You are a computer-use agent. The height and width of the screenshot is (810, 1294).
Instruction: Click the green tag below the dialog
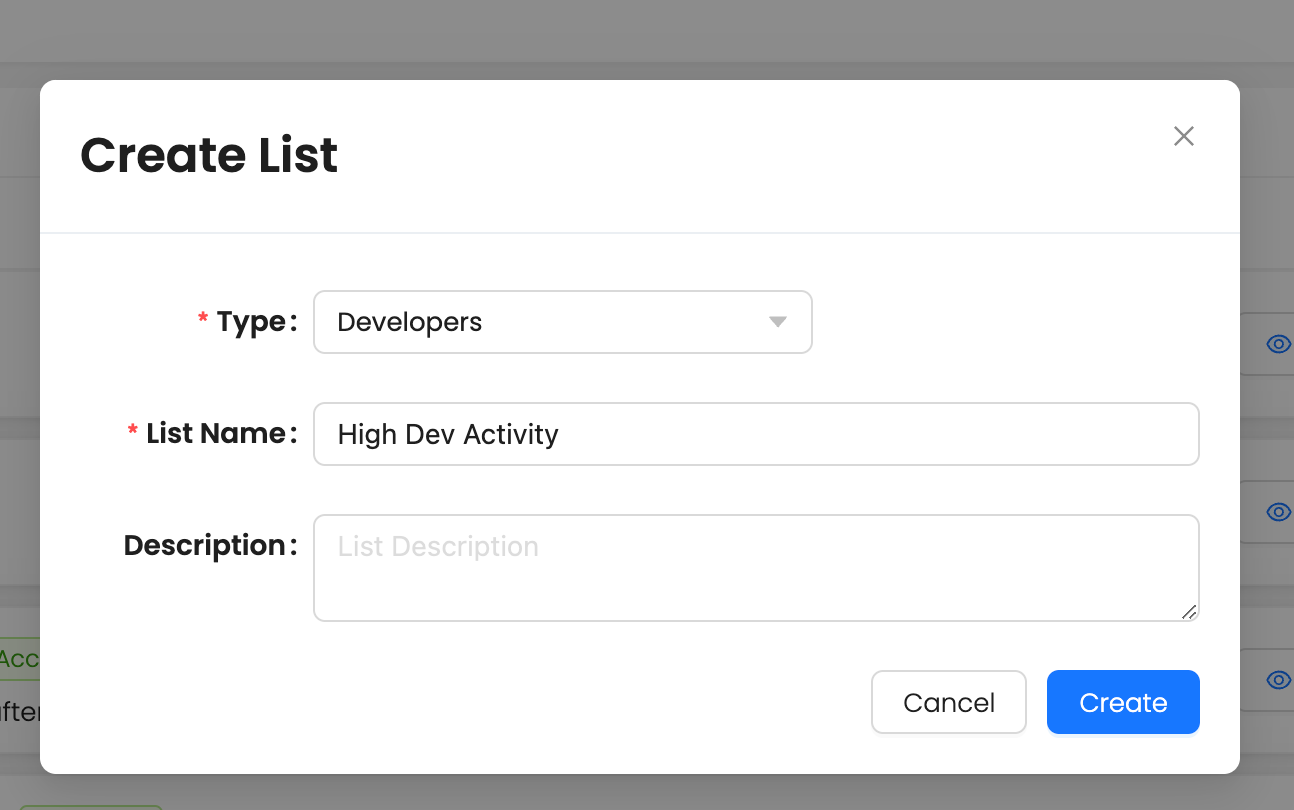[90, 806]
